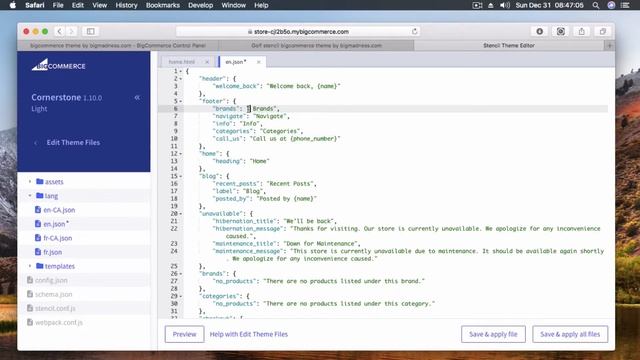
Task: Click Save & apply file button
Action: [x=493, y=334]
